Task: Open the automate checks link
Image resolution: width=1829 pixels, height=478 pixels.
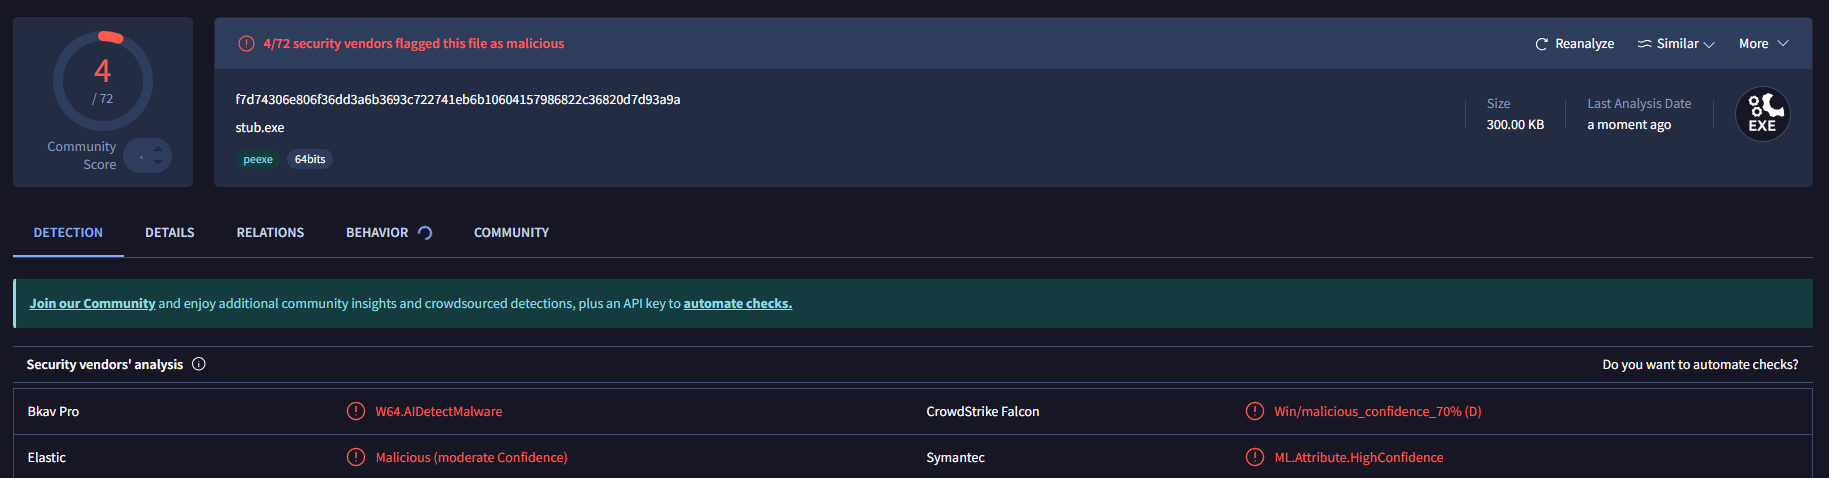Action: point(737,304)
